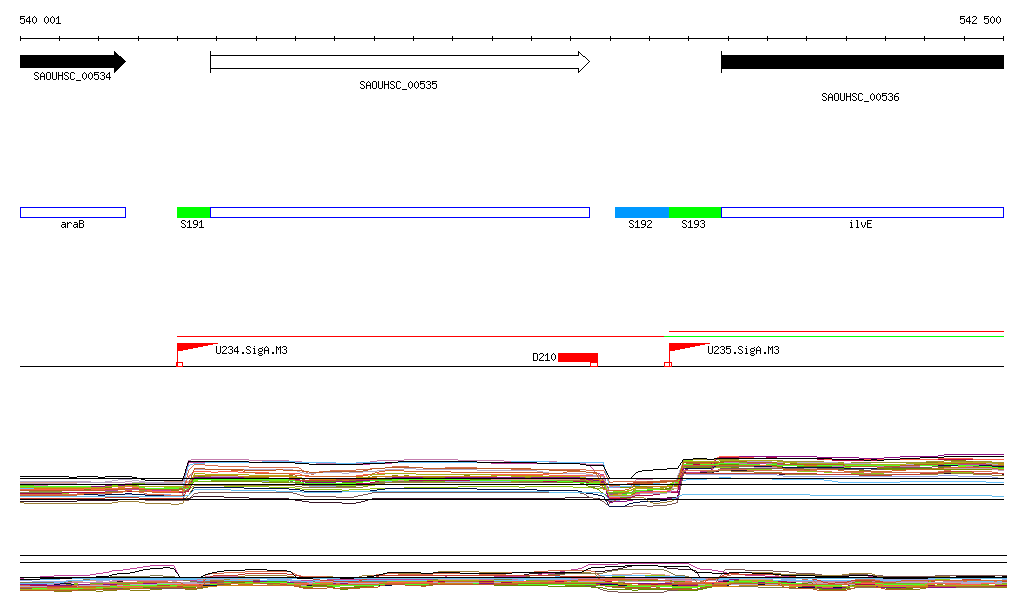Select the blue S192 segment
1024x611 pixels.
[x=641, y=212]
